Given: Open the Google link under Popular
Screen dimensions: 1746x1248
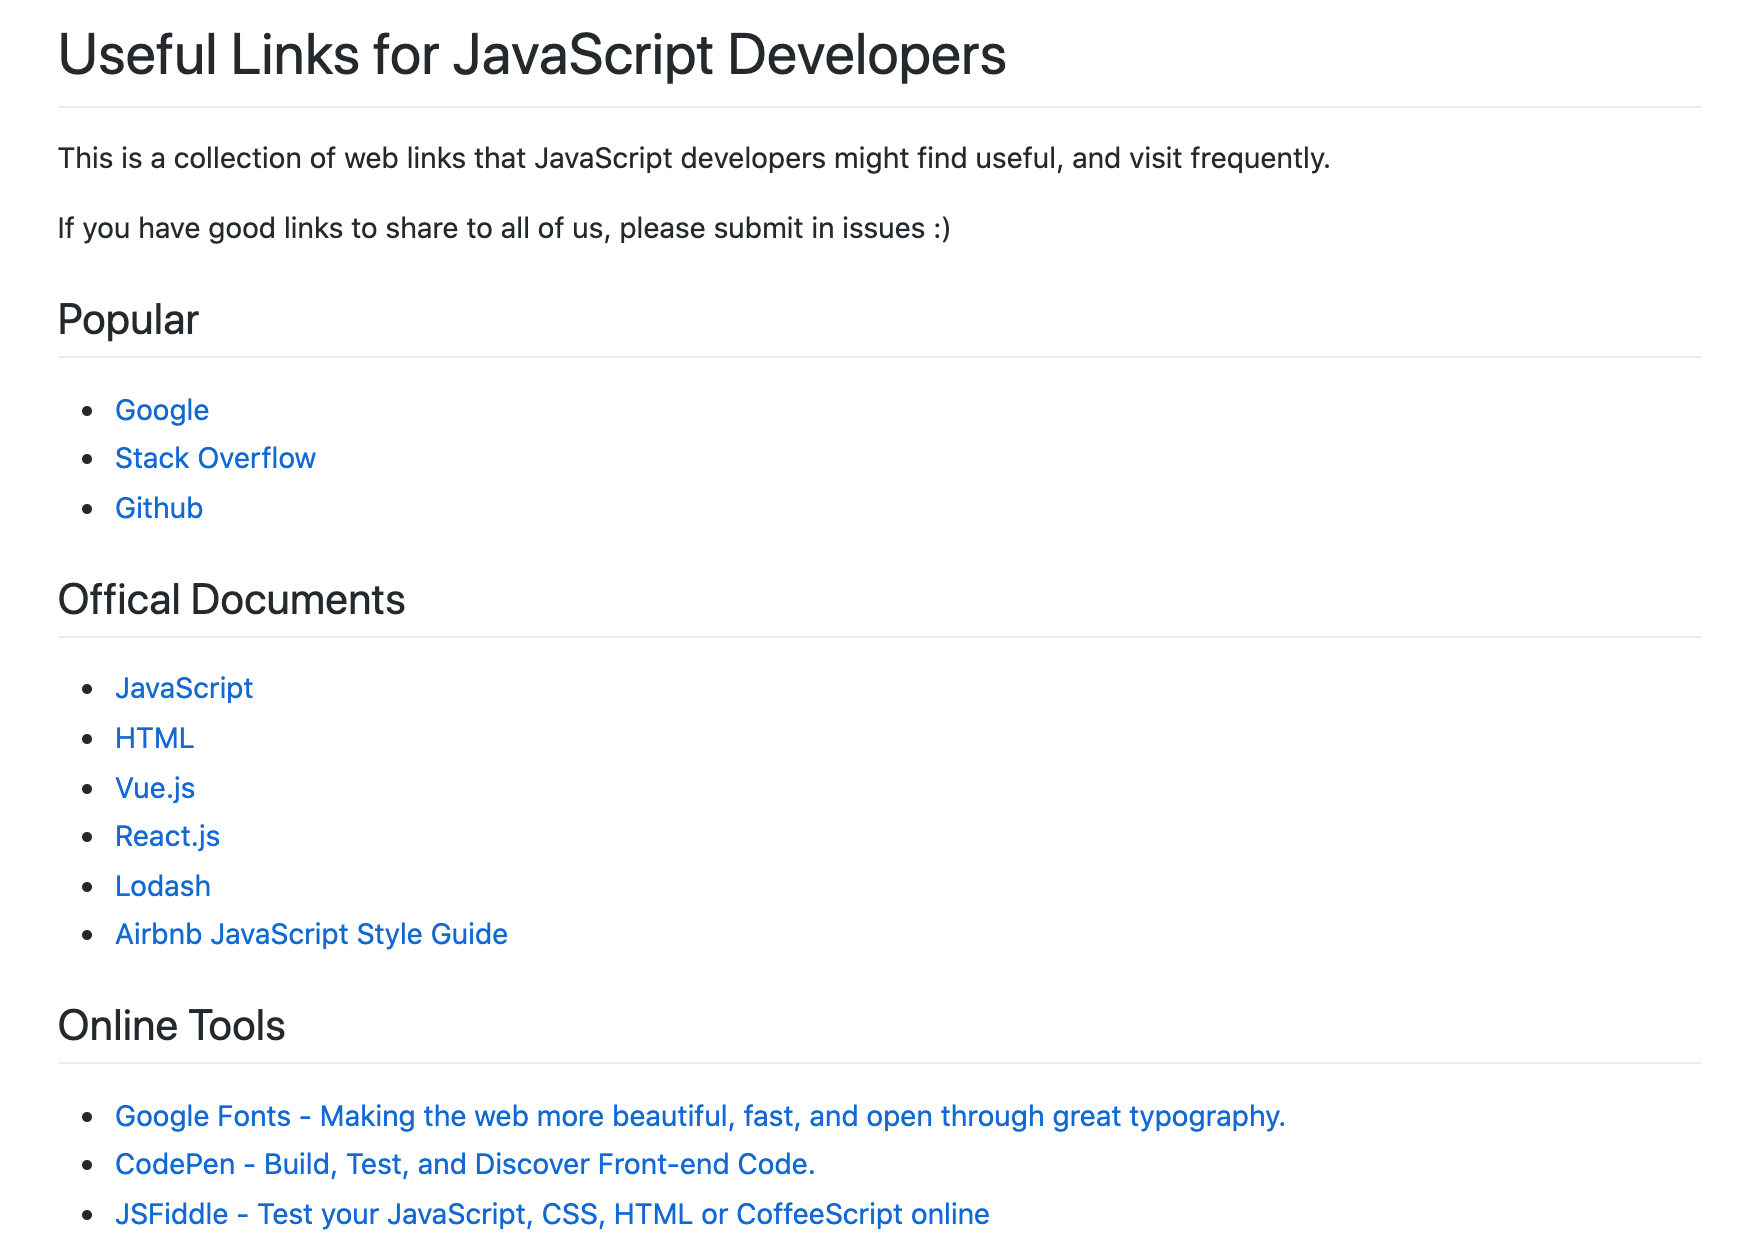Looking at the screenshot, I should [x=161, y=410].
